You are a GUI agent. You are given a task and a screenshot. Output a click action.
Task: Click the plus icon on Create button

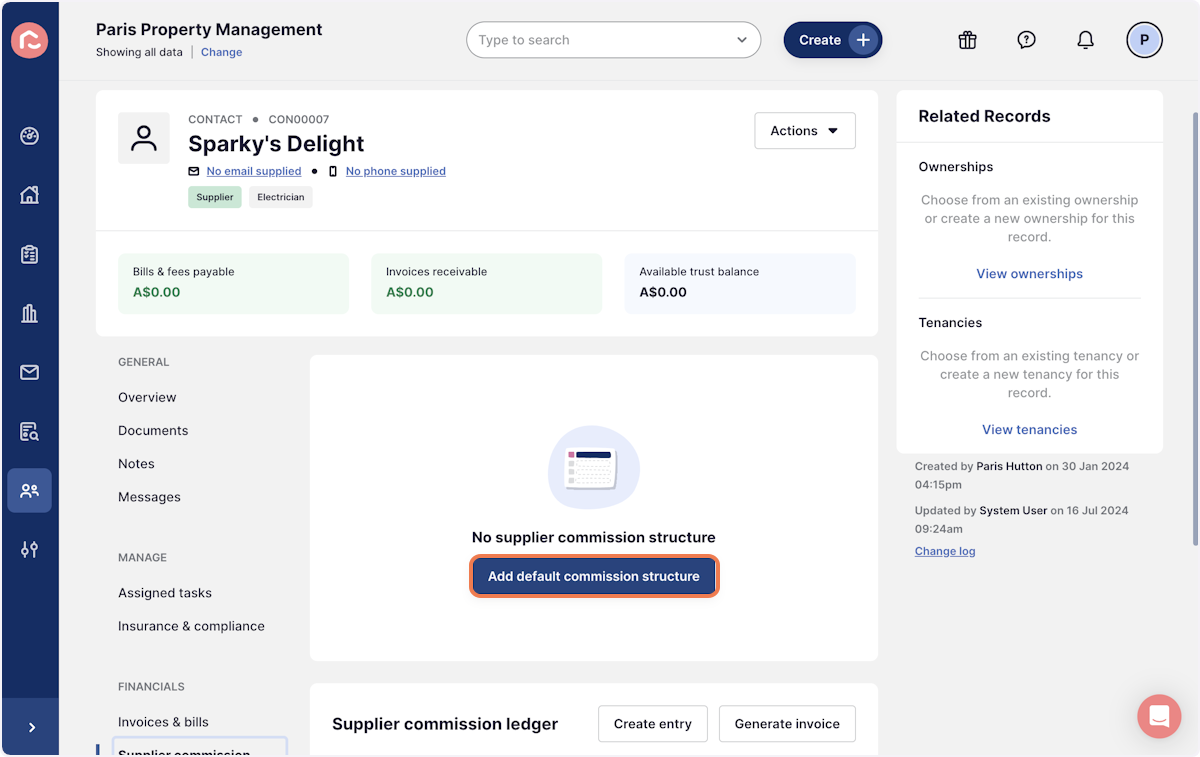coord(864,40)
